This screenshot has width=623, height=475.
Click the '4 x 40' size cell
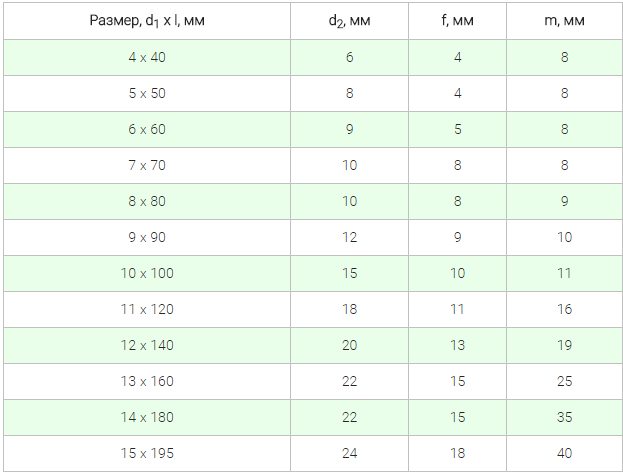[x=147, y=58]
